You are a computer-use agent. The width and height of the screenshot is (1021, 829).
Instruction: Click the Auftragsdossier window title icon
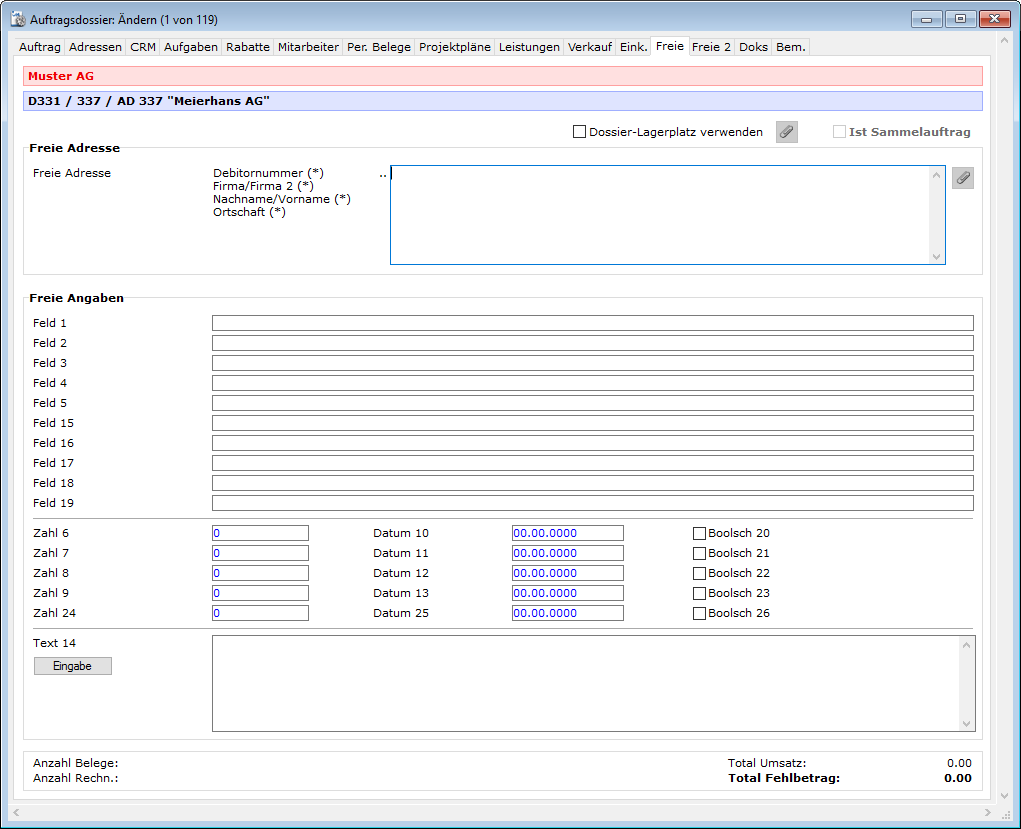(18, 19)
